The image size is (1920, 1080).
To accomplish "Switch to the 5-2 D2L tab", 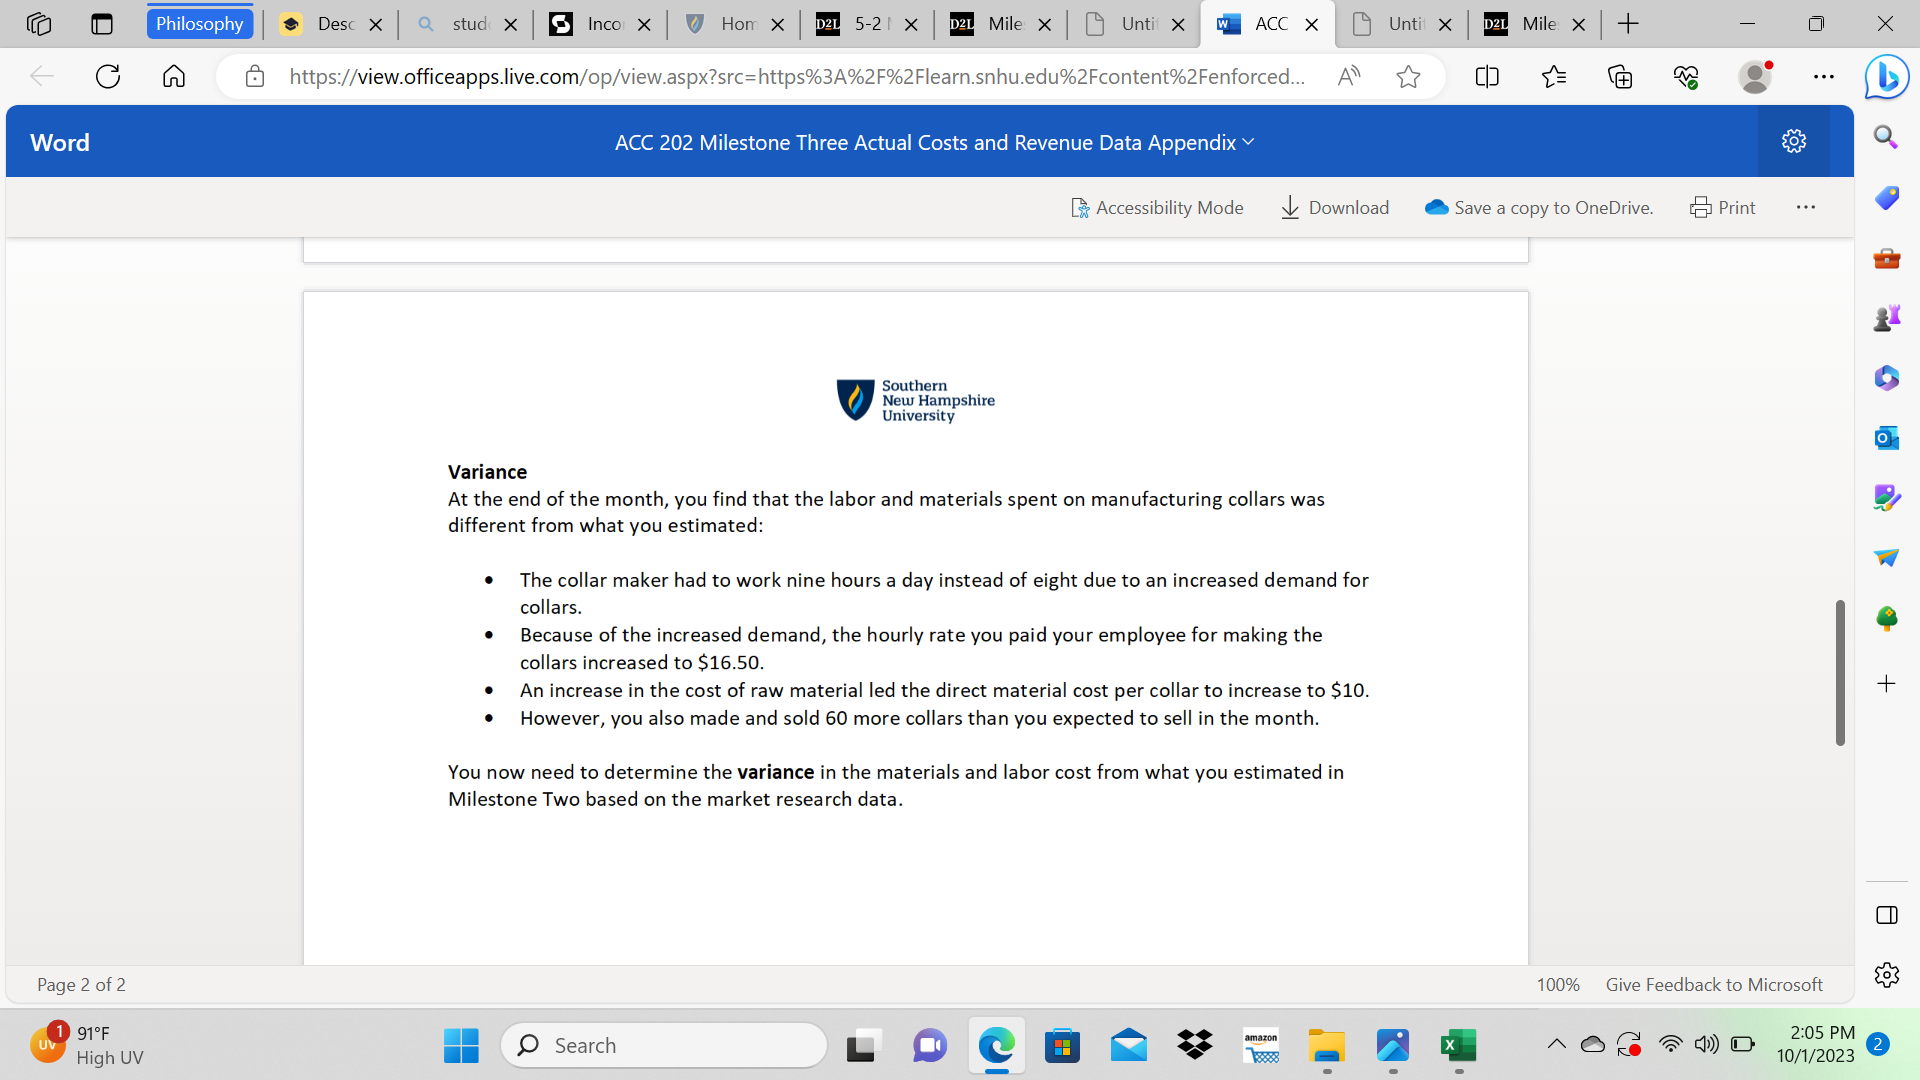I will [x=866, y=24].
